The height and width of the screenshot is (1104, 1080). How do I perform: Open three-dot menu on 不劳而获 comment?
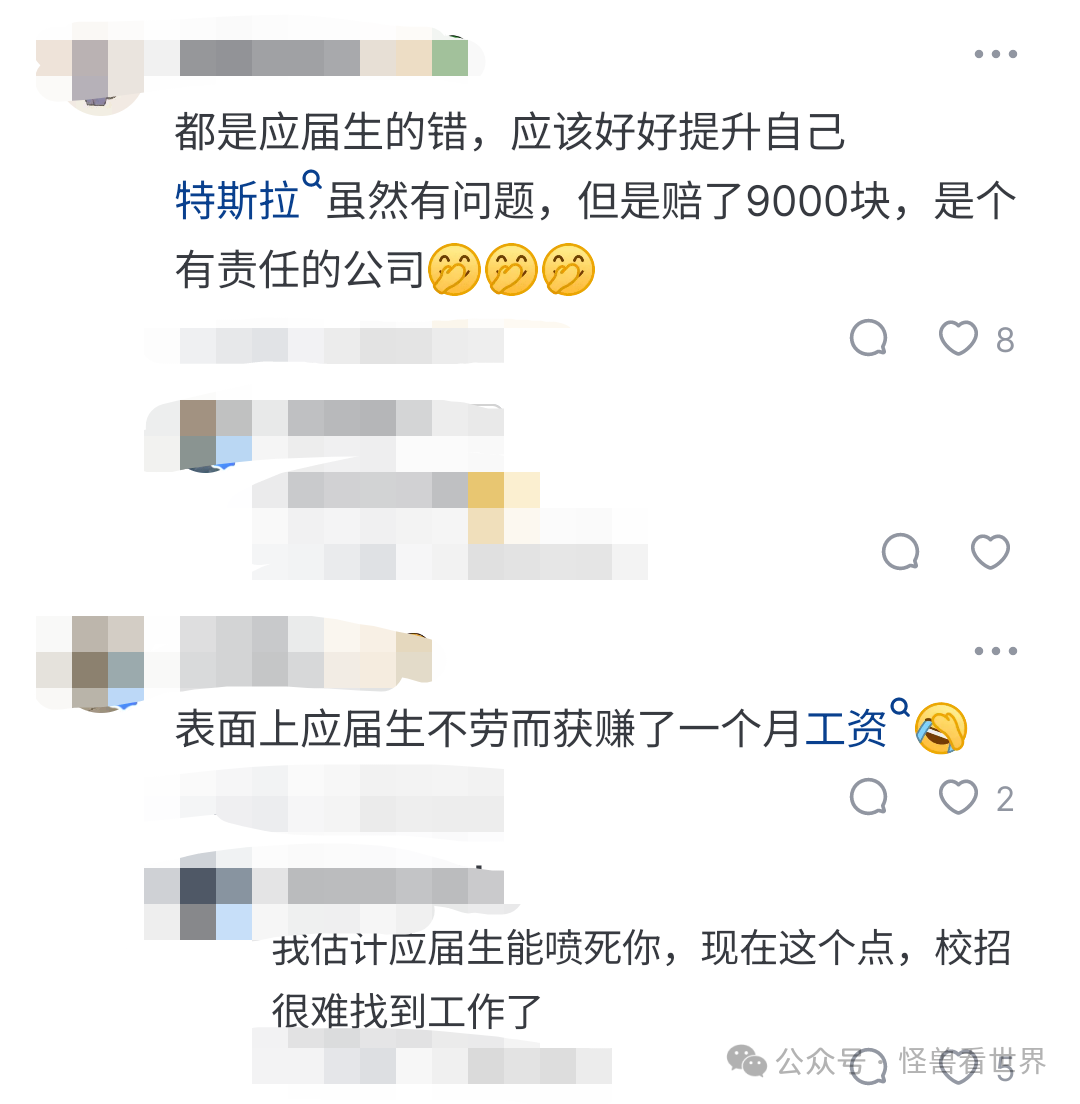pos(995,651)
